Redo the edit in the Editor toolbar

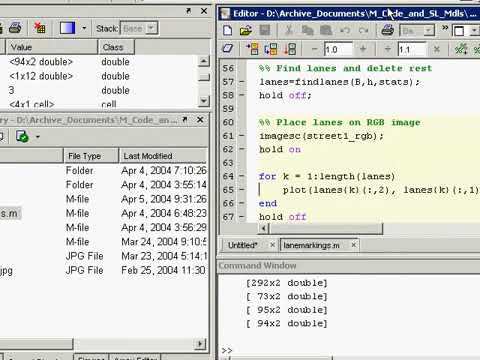click(x=363, y=31)
